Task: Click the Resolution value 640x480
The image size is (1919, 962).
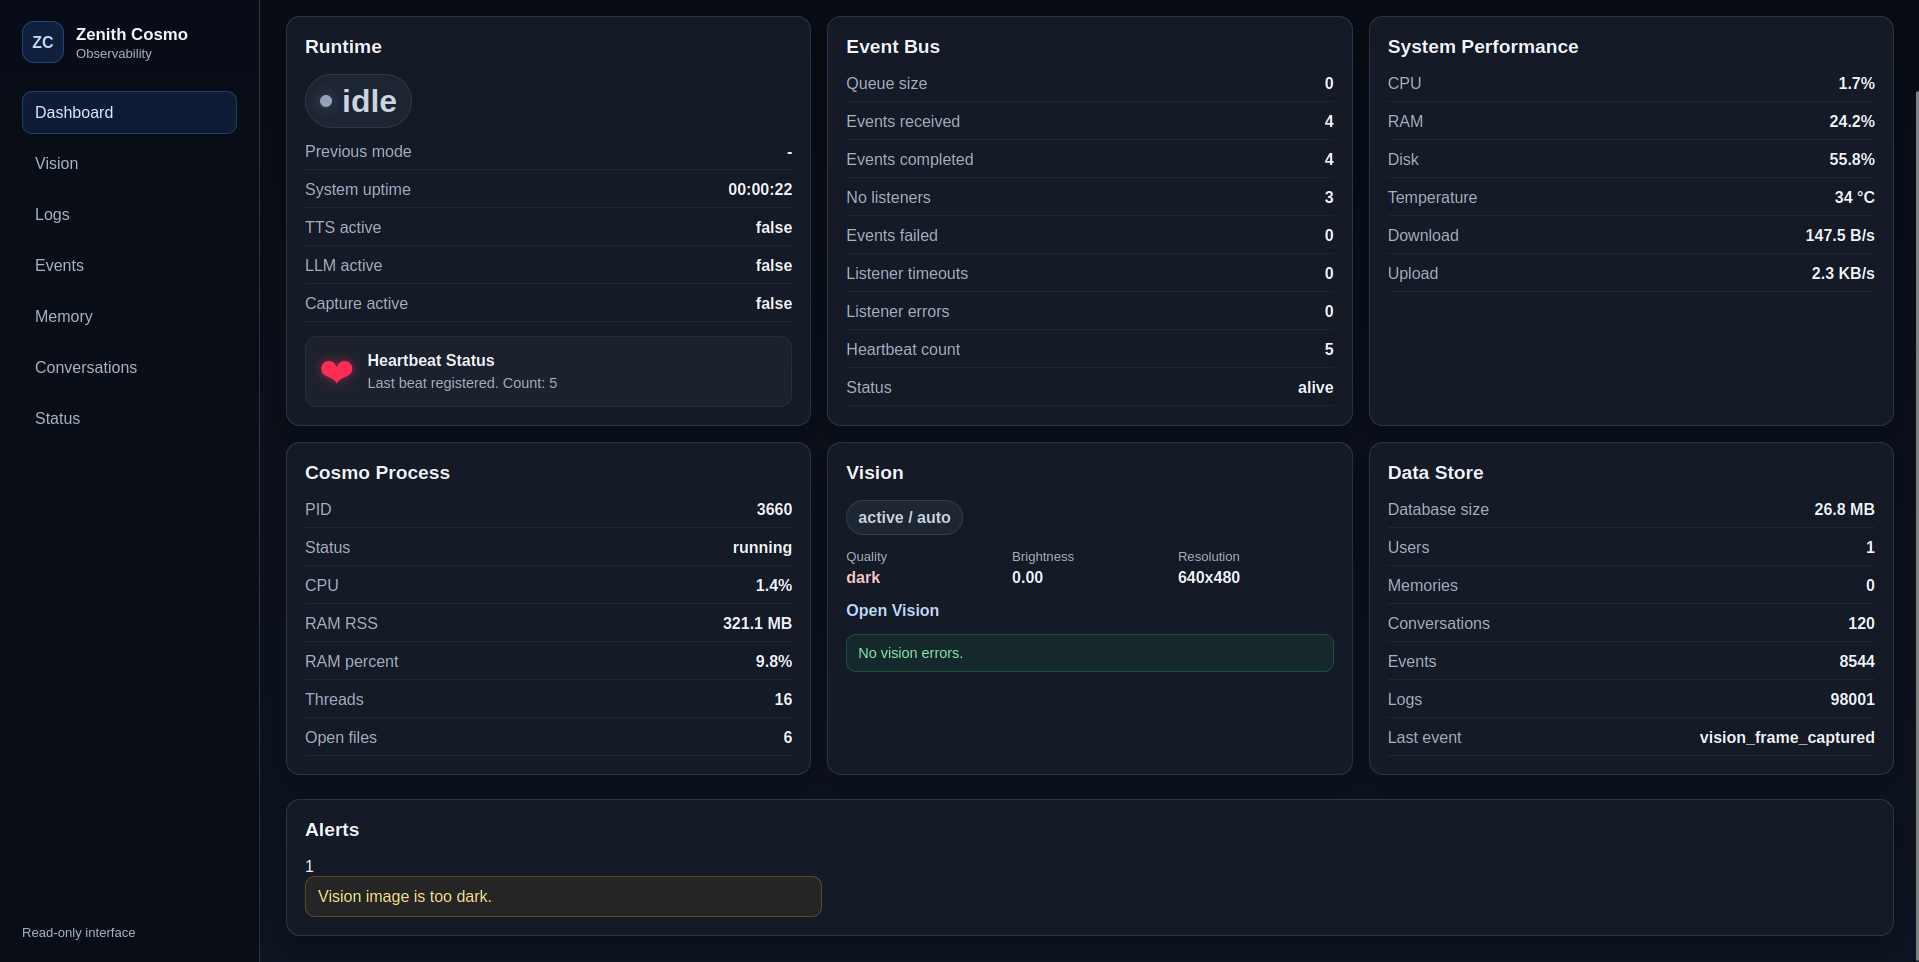Action: [x=1208, y=577]
